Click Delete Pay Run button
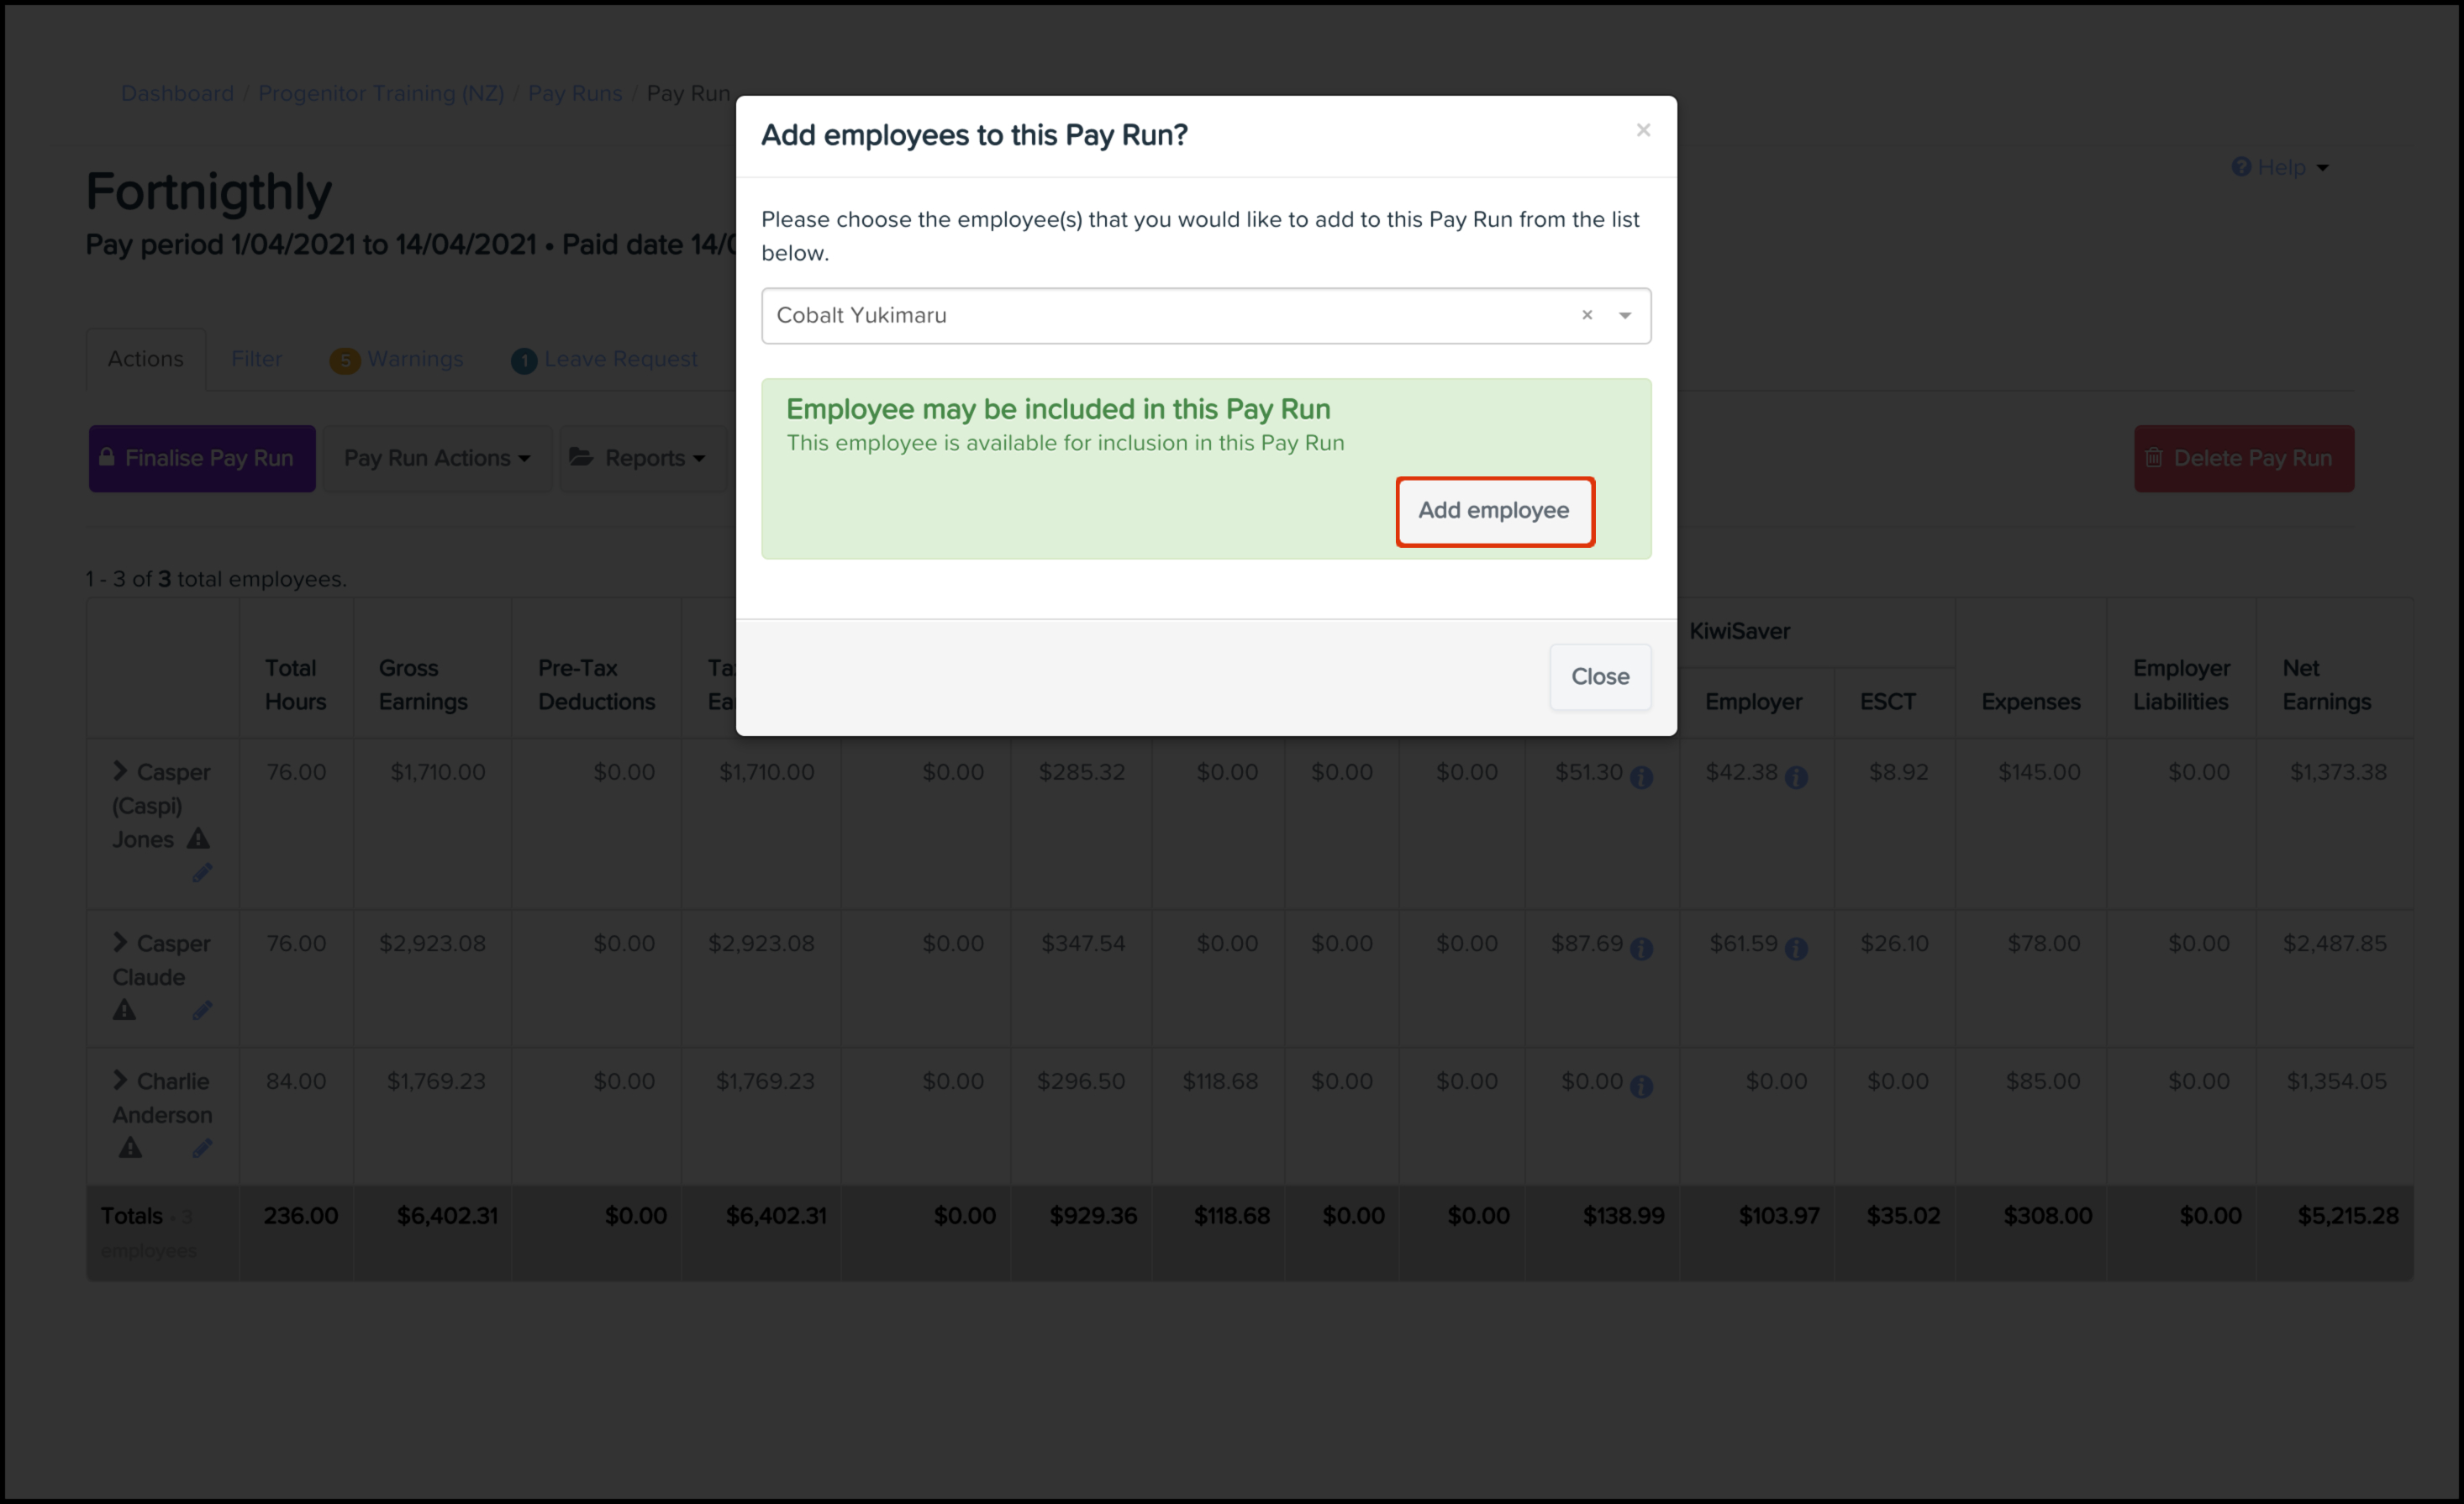 2244,459
